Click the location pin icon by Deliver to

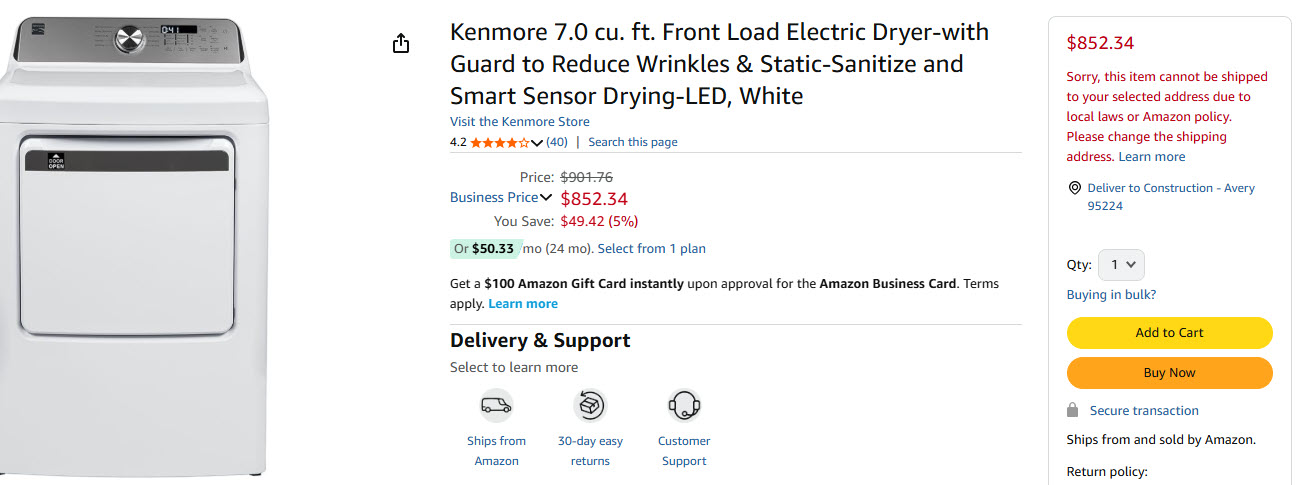(x=1074, y=188)
